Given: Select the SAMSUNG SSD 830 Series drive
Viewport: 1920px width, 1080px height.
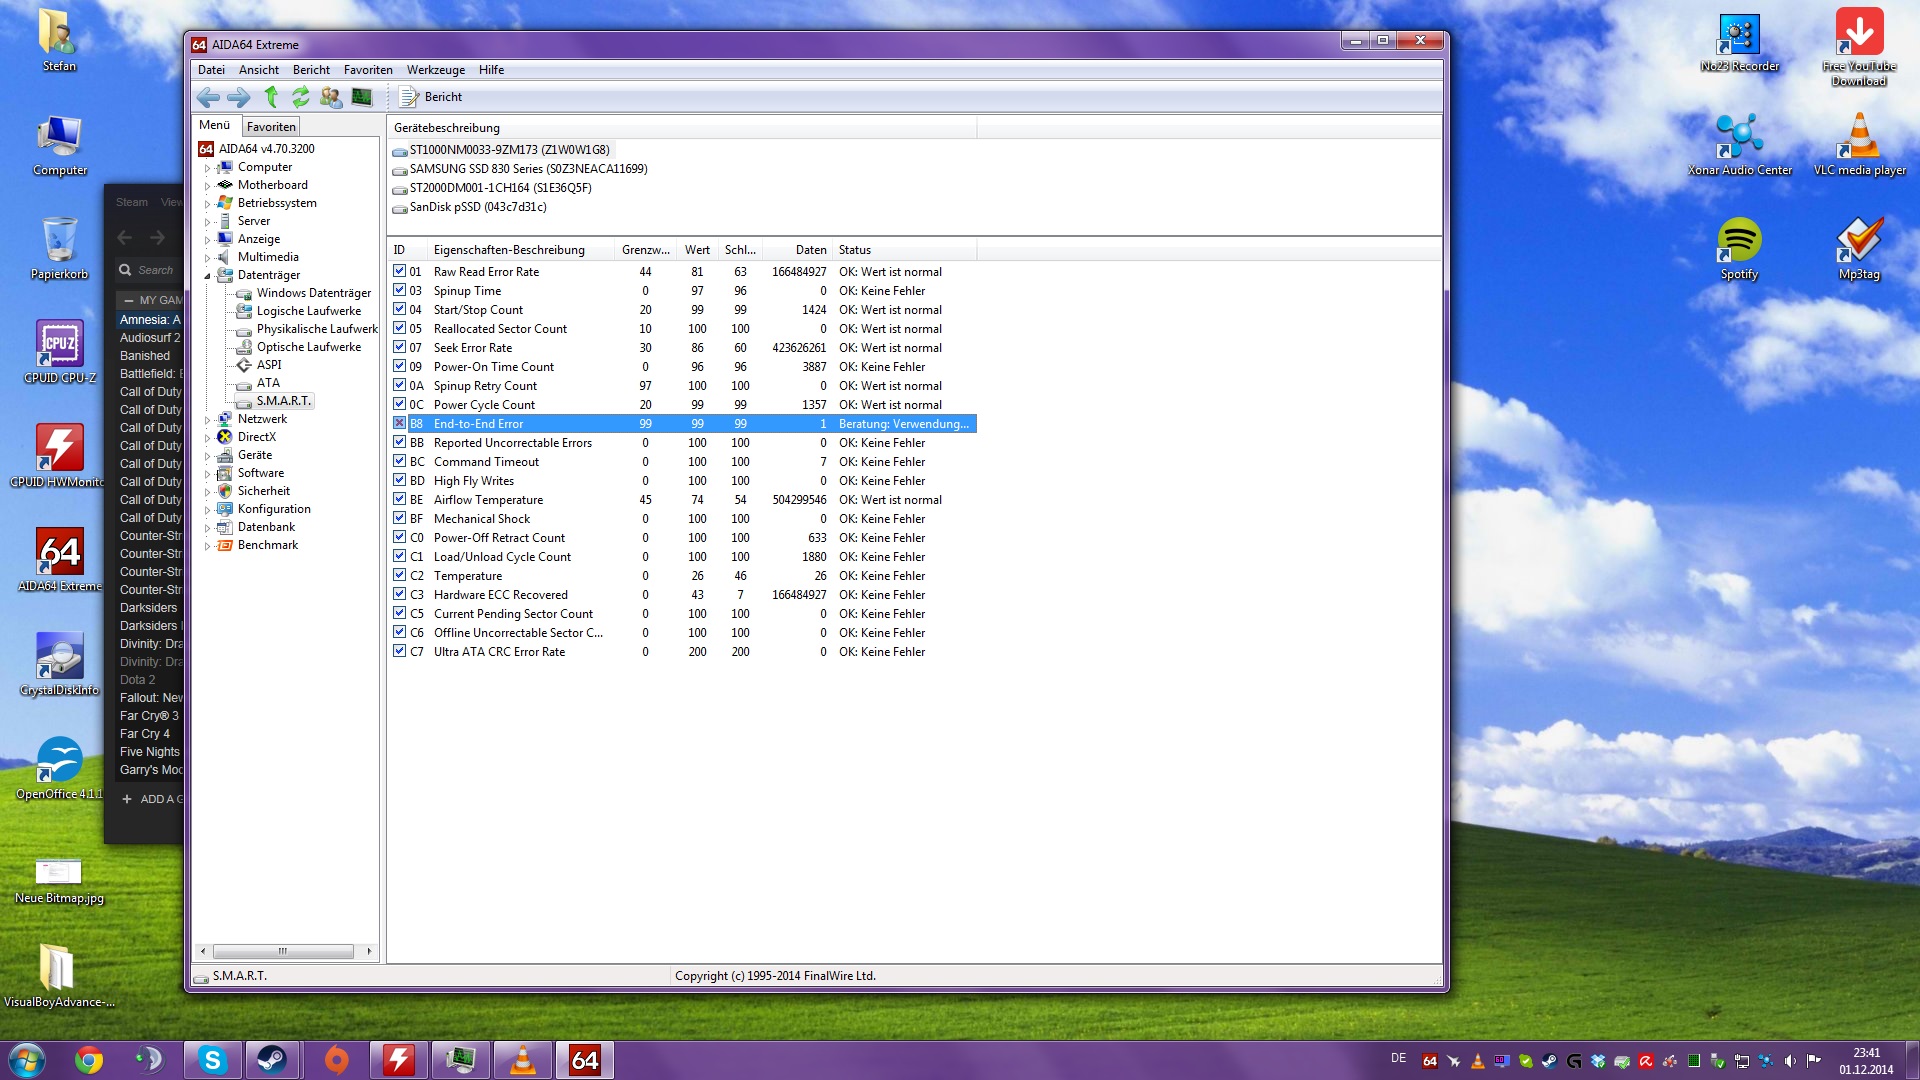Looking at the screenshot, I should (x=528, y=169).
